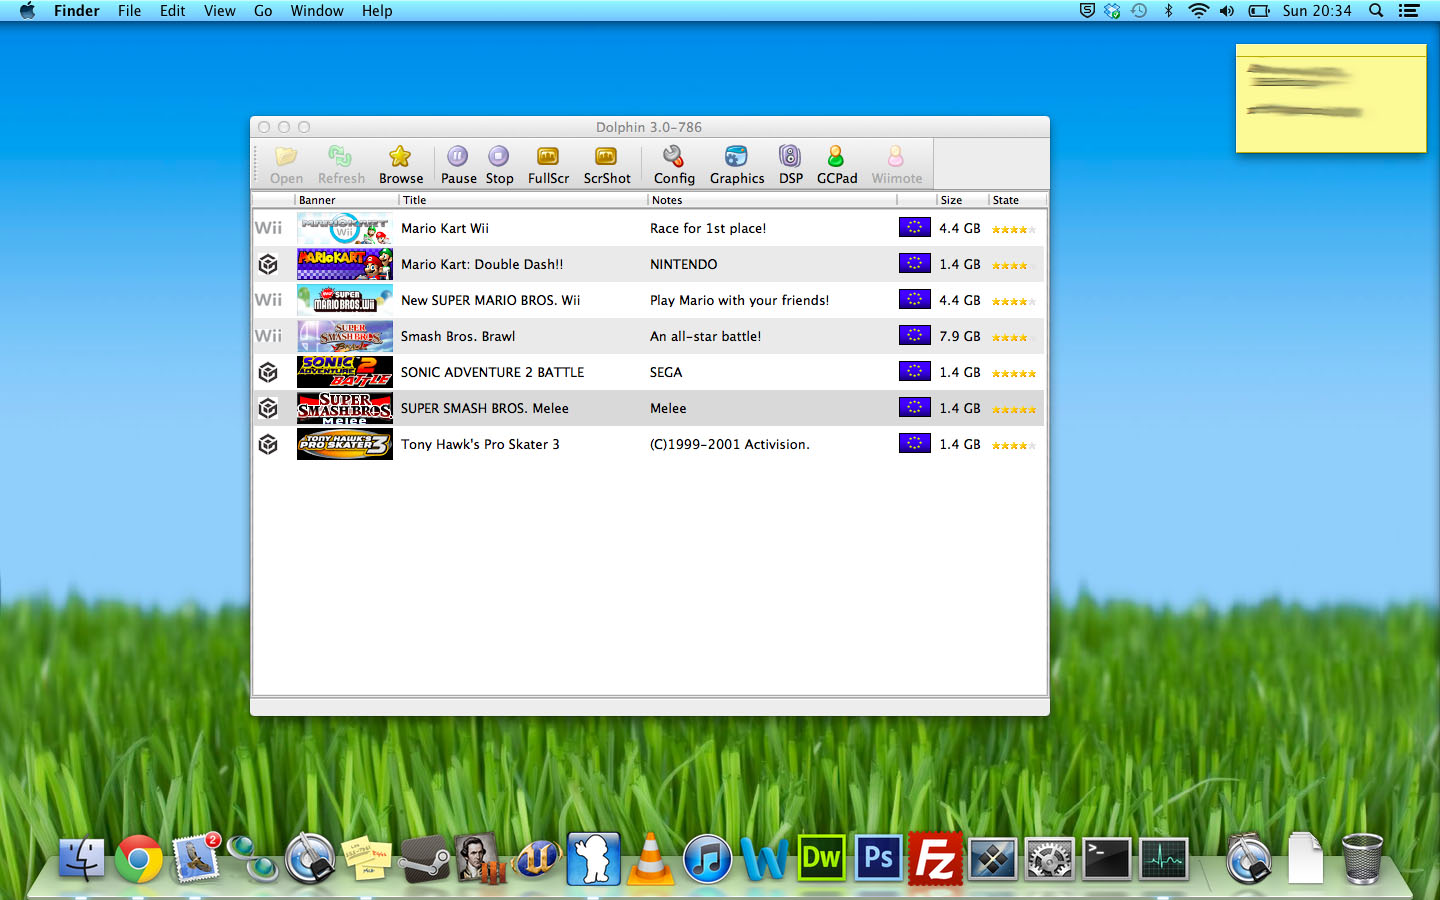
Task: Click the star rating for SONIC ADVENTURE 2 BATTLE
Action: point(1014,373)
